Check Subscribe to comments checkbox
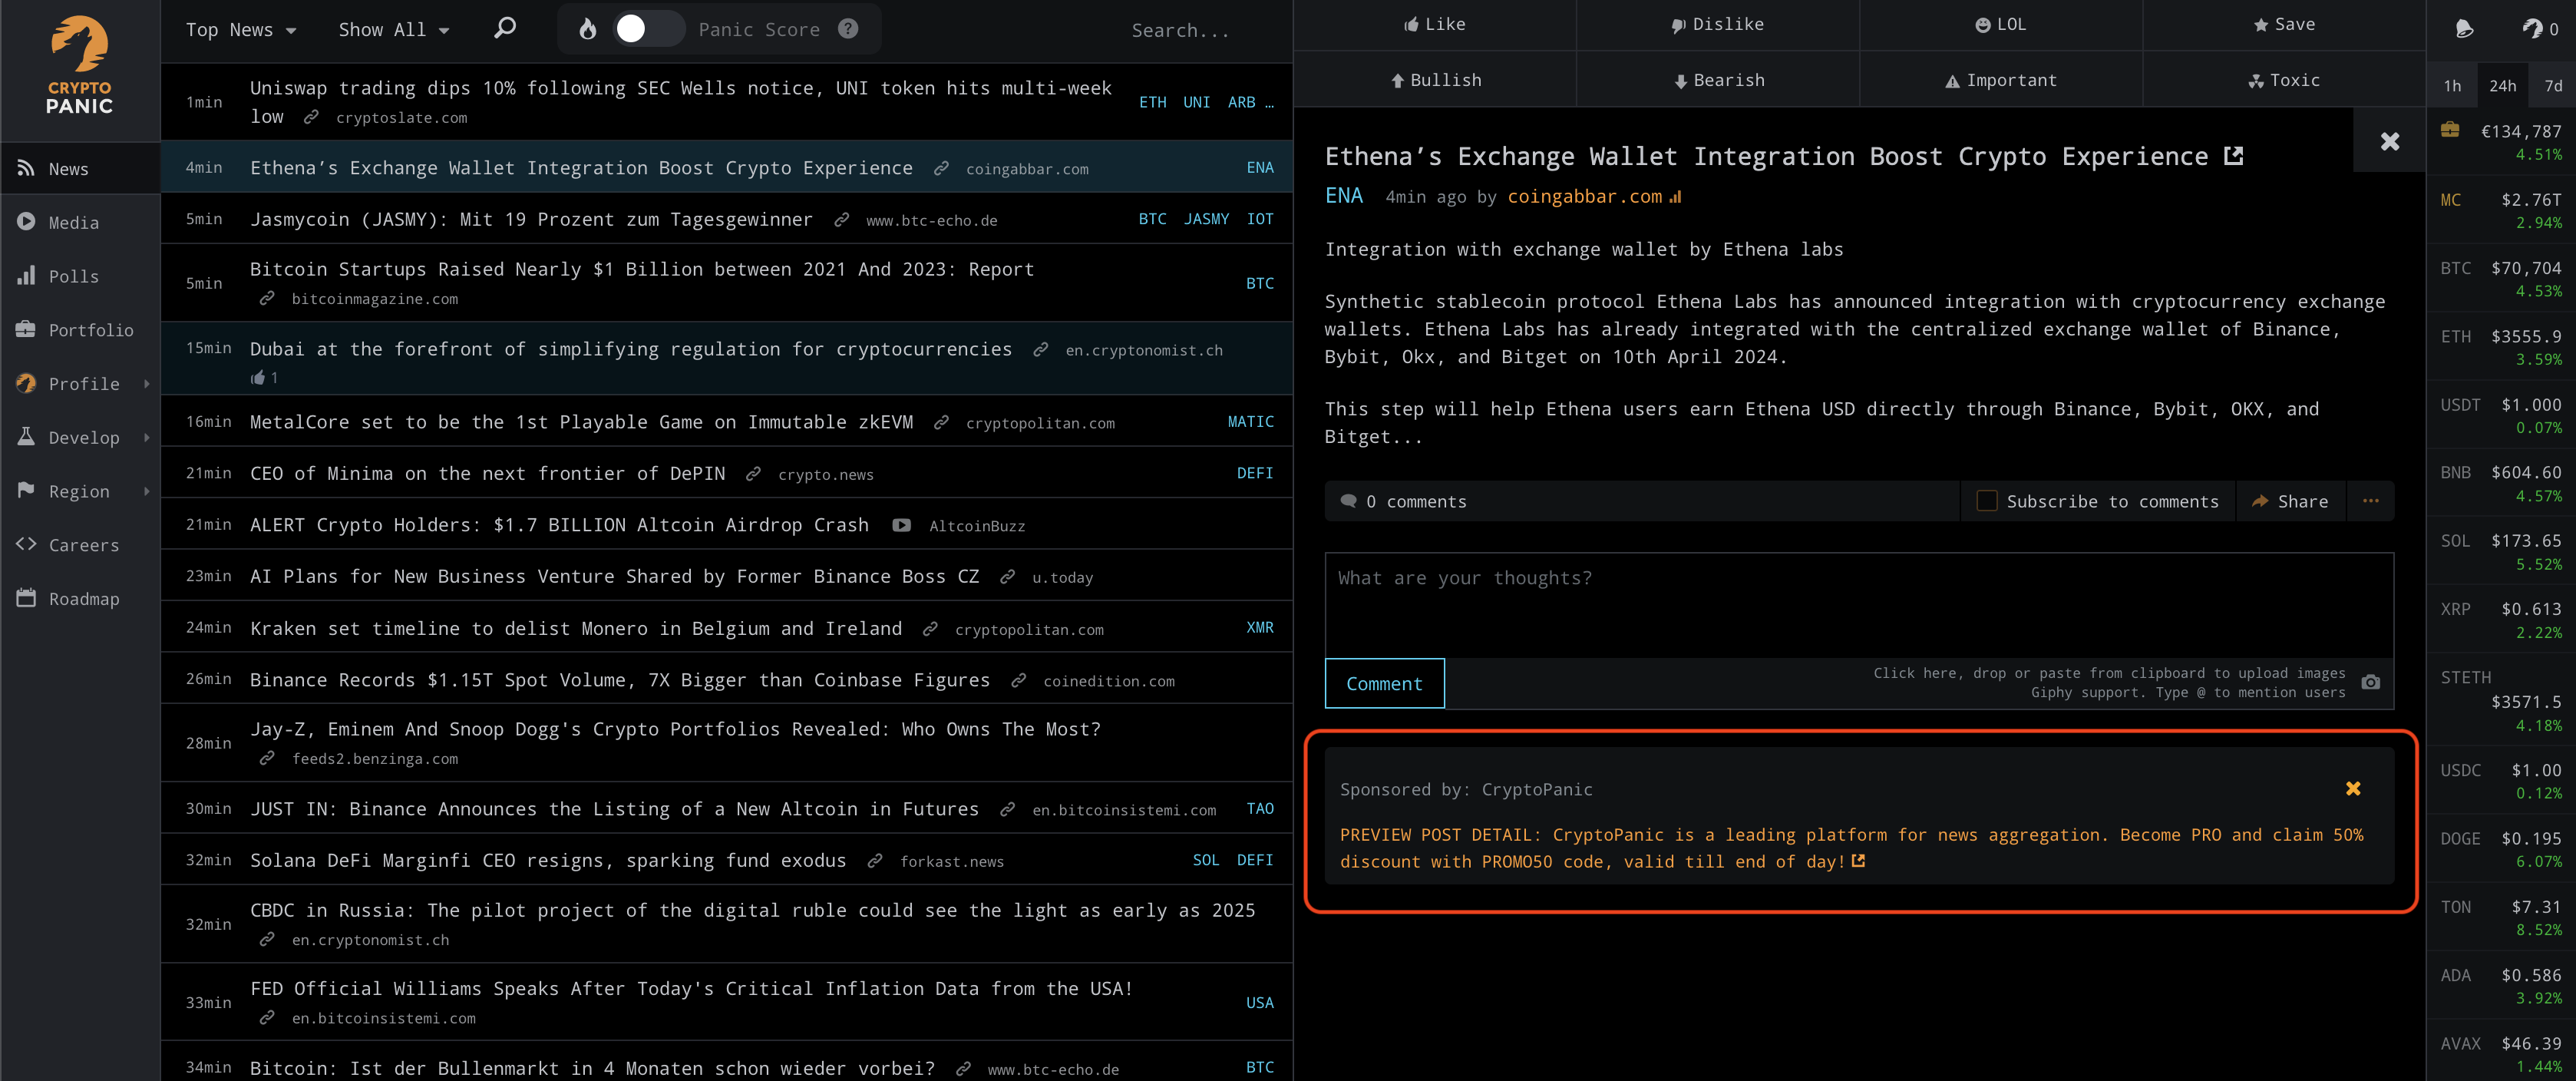The width and height of the screenshot is (2576, 1081). pos(1987,501)
